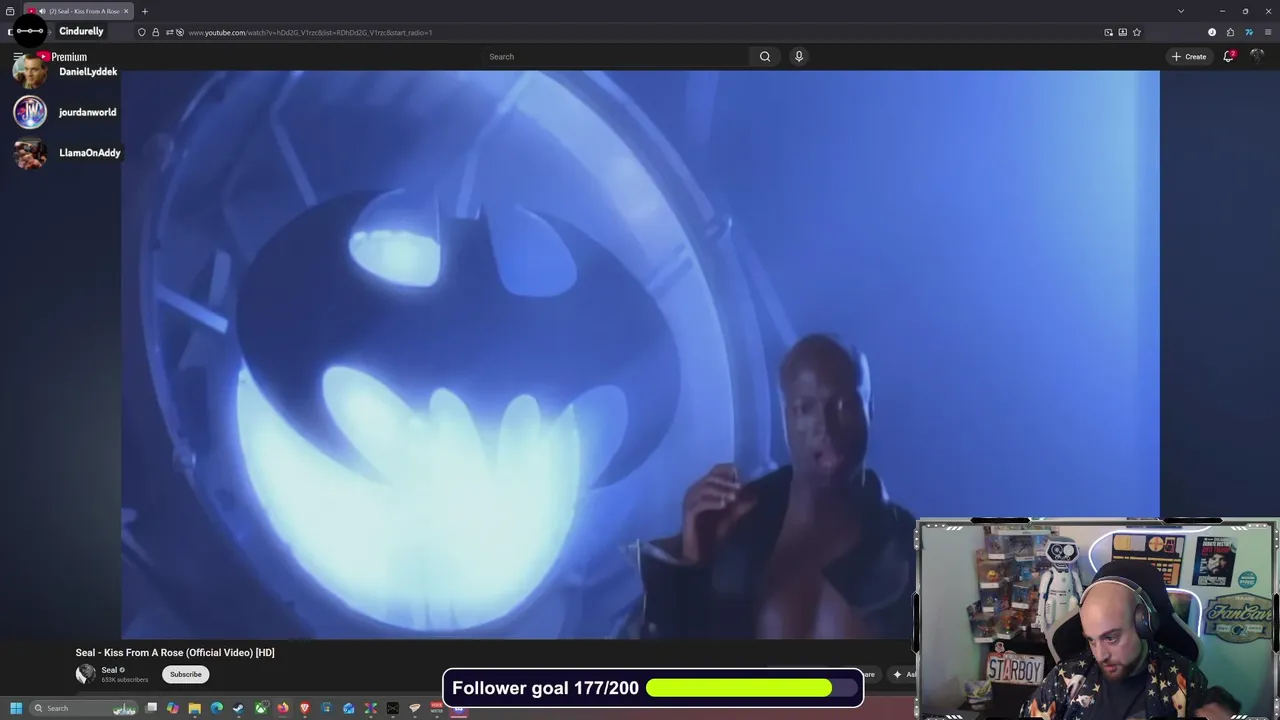1280x720 pixels.
Task: Click the Create button
Action: point(1189,57)
